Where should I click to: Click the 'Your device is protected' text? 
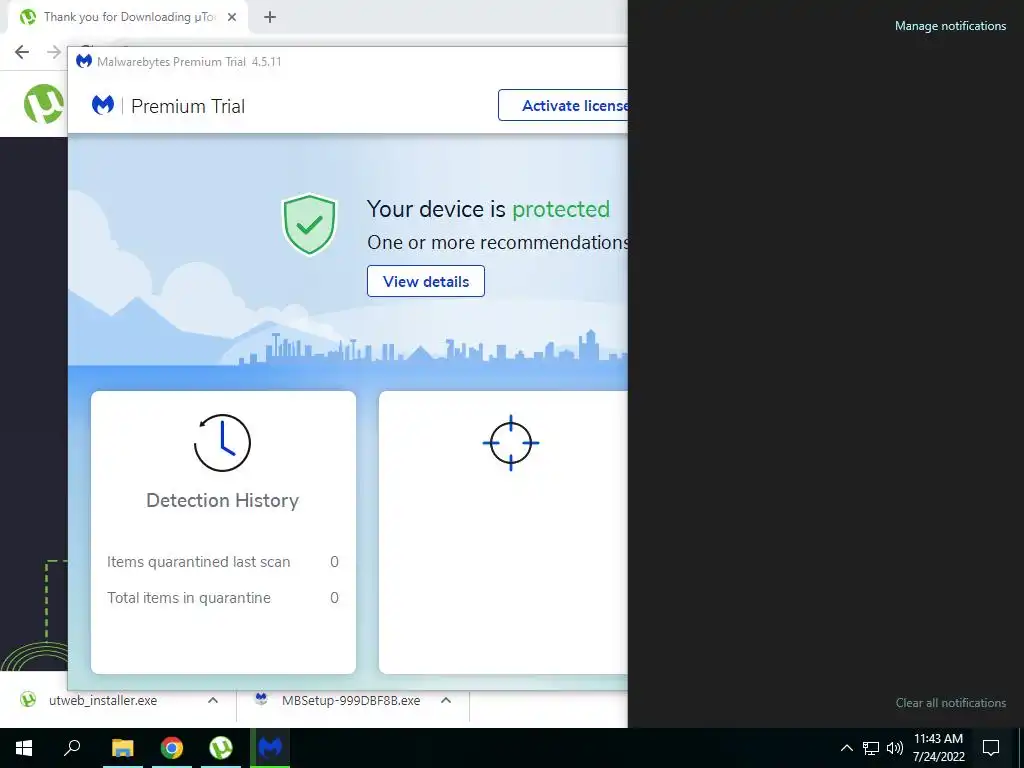pyautogui.click(x=488, y=209)
